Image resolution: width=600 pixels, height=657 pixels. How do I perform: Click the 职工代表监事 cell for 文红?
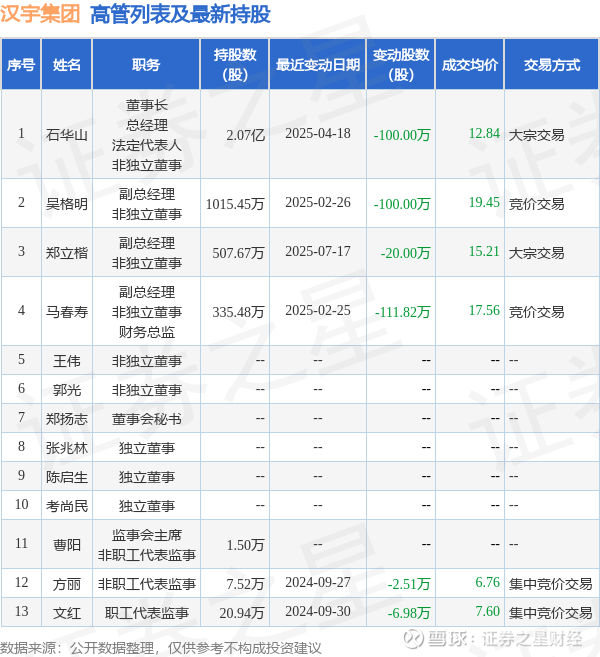pos(146,613)
